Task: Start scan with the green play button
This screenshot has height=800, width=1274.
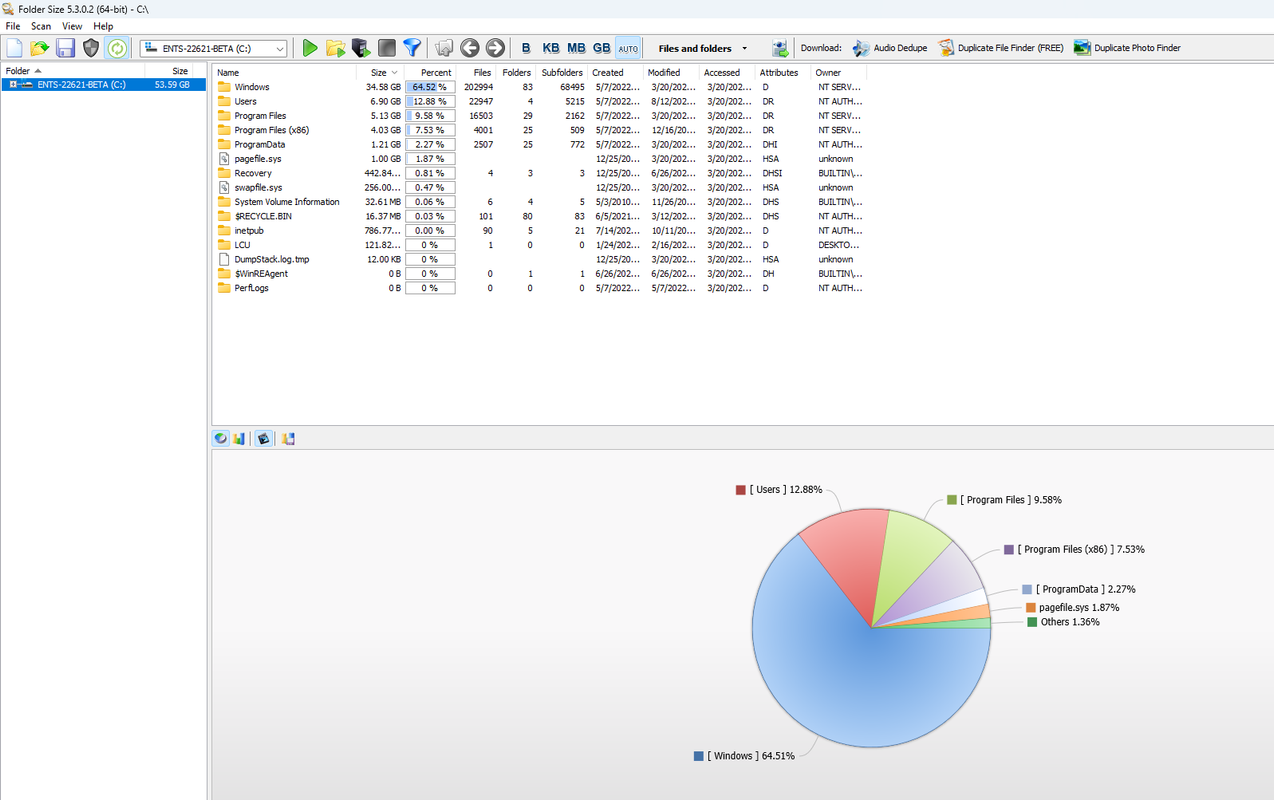Action: pos(310,48)
